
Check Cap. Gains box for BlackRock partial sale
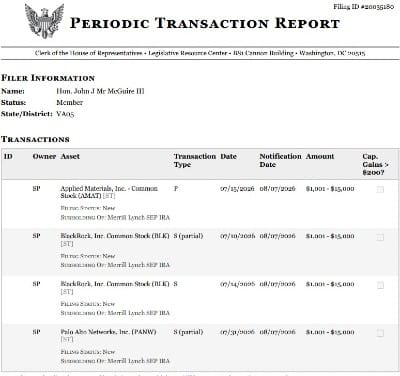click(x=380, y=237)
